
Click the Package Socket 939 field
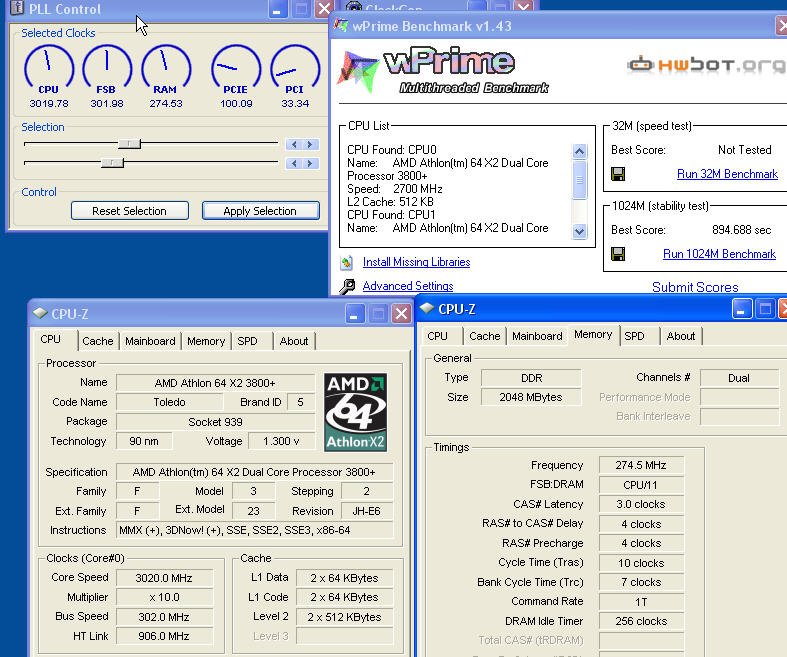click(x=215, y=422)
